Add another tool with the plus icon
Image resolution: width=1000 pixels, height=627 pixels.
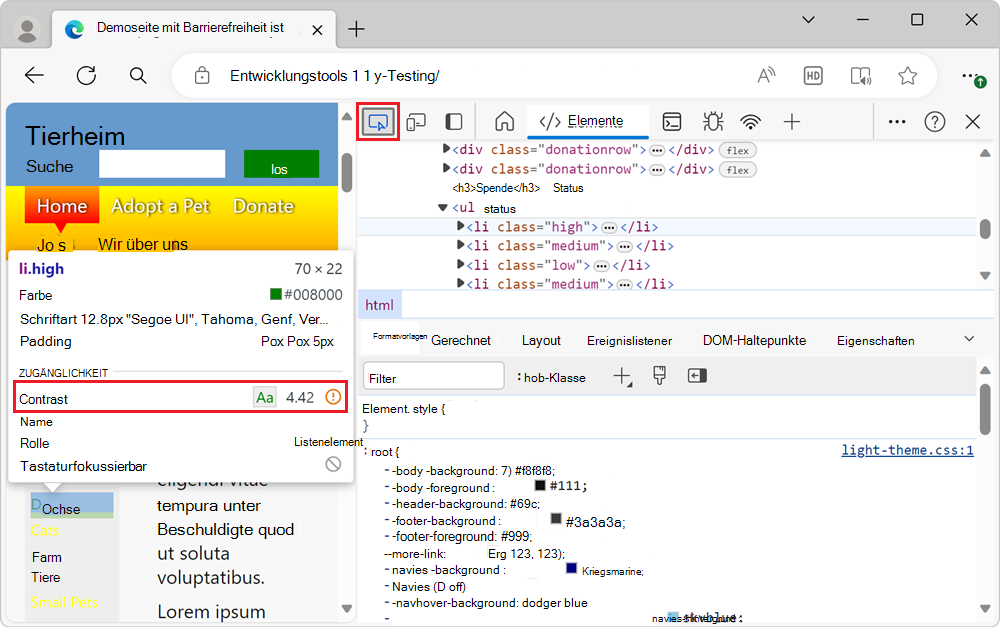[791, 121]
